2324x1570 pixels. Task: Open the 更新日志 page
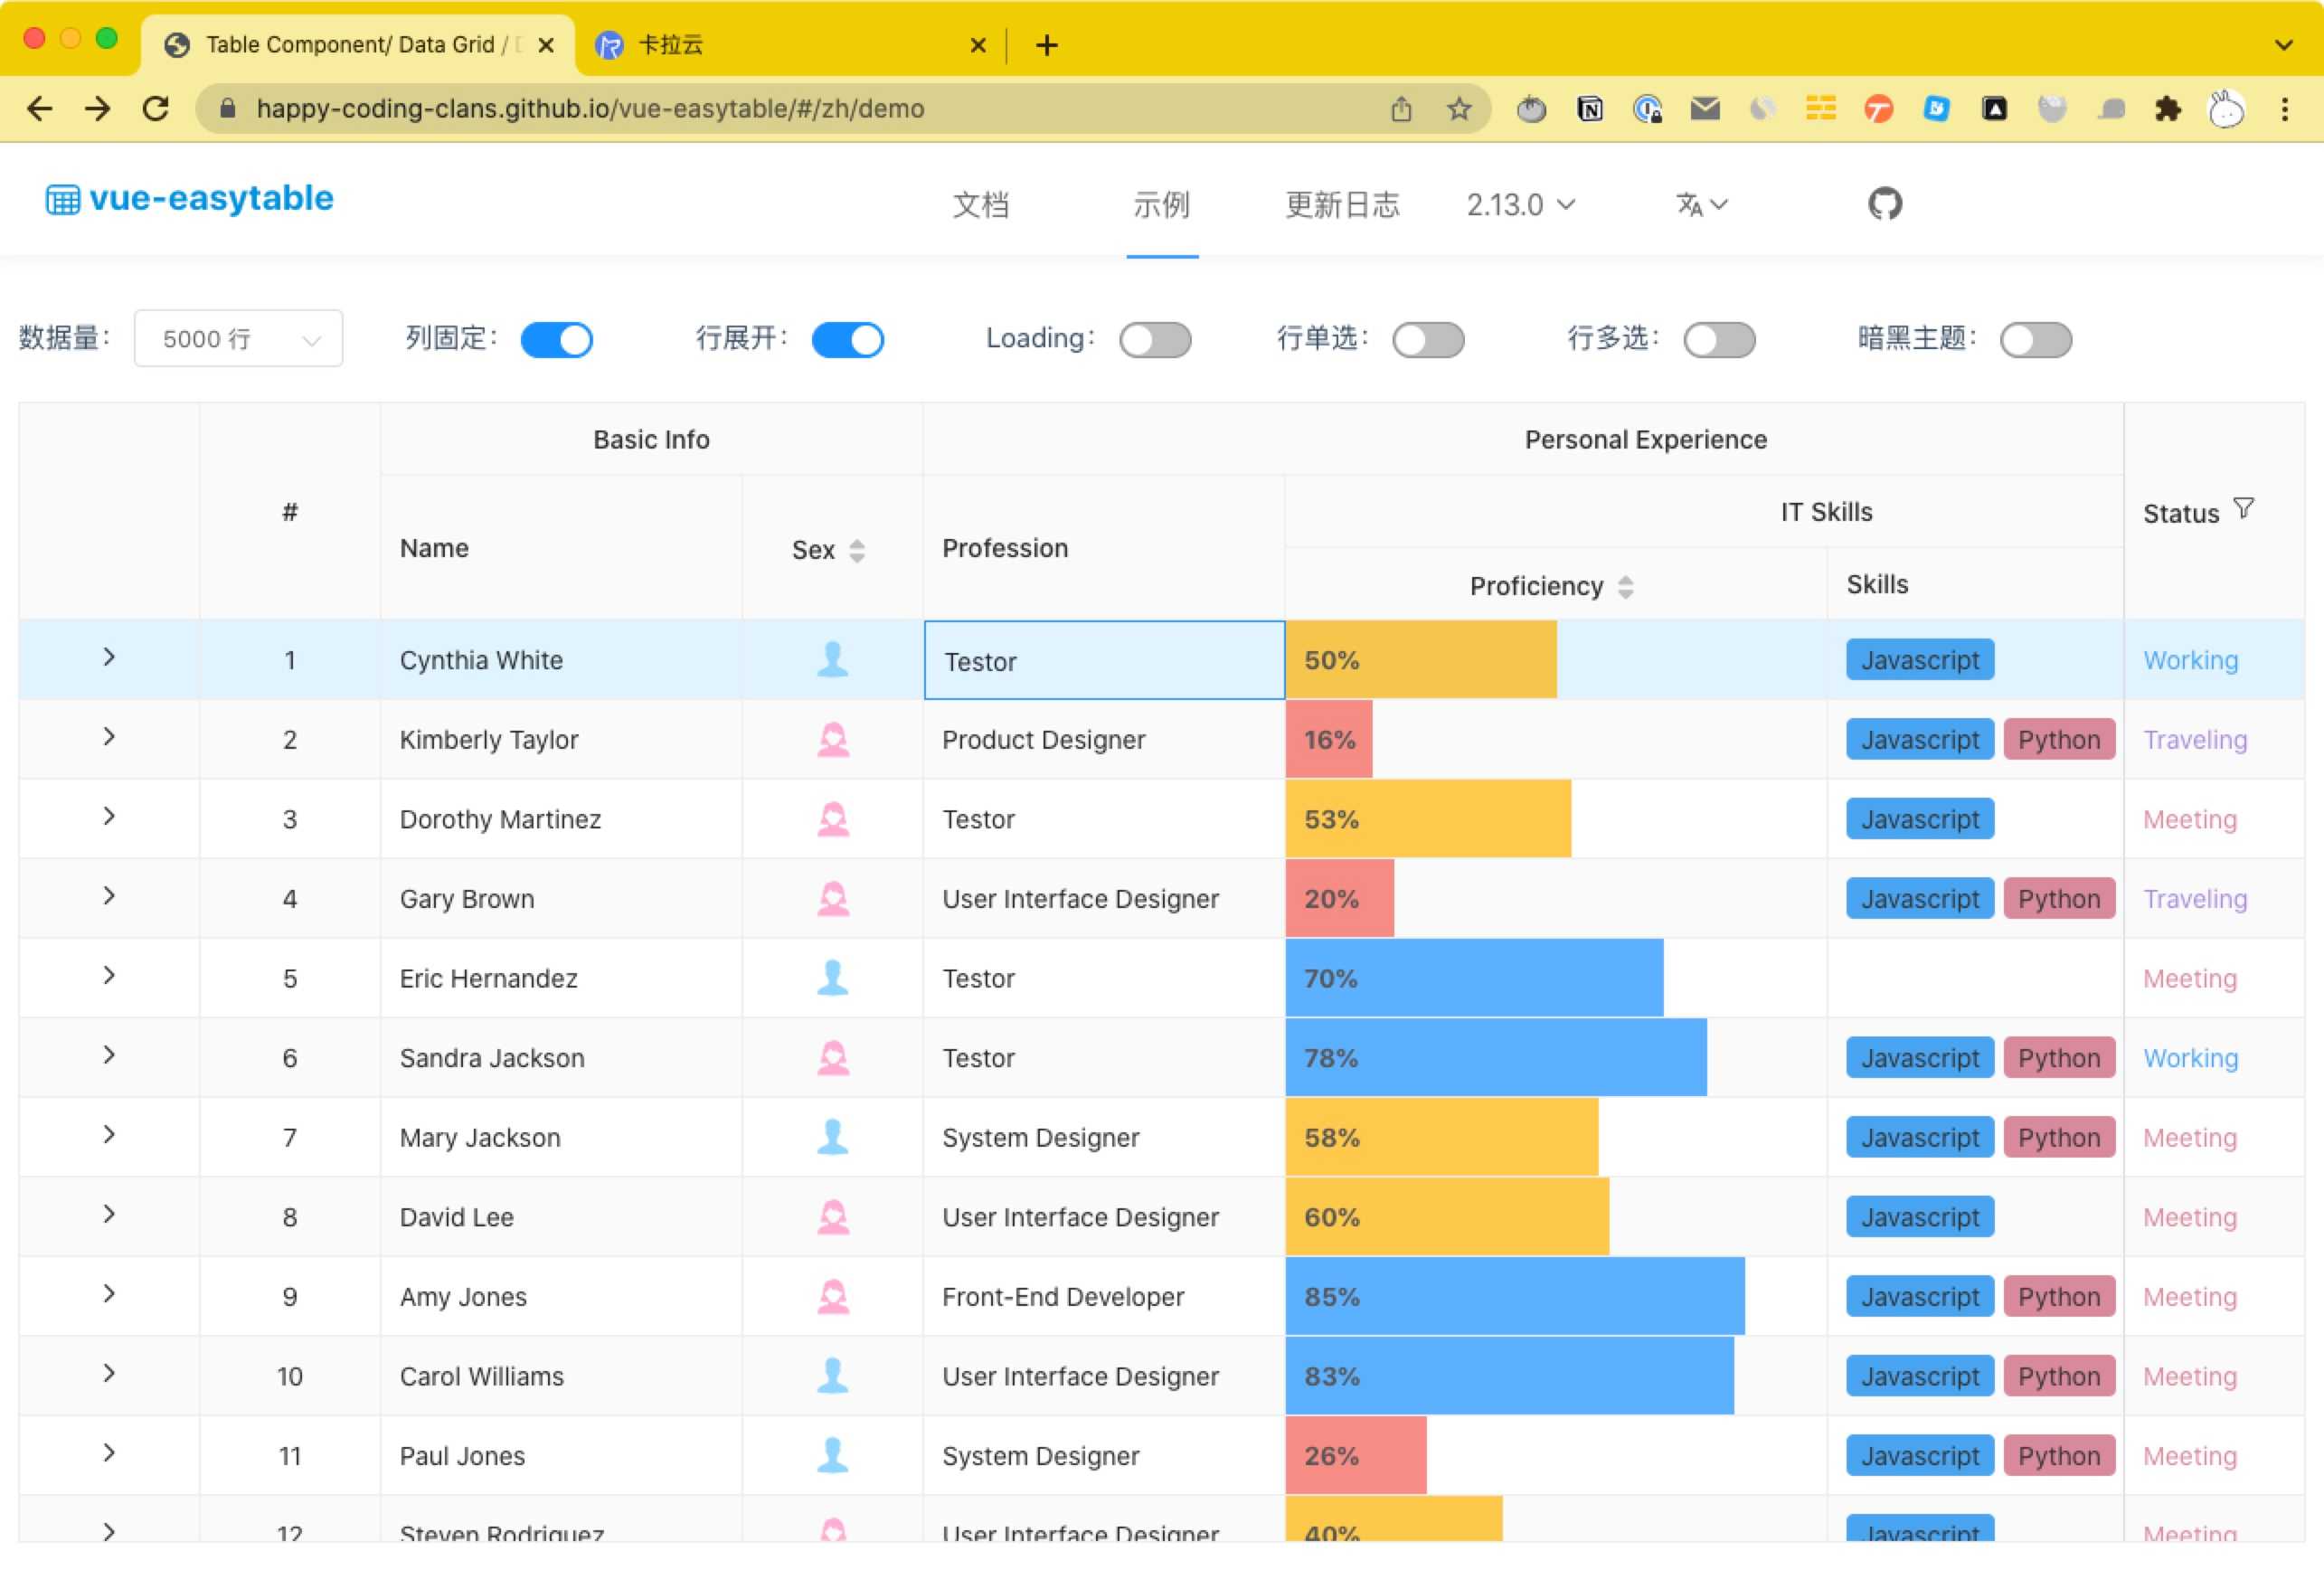[x=1343, y=204]
